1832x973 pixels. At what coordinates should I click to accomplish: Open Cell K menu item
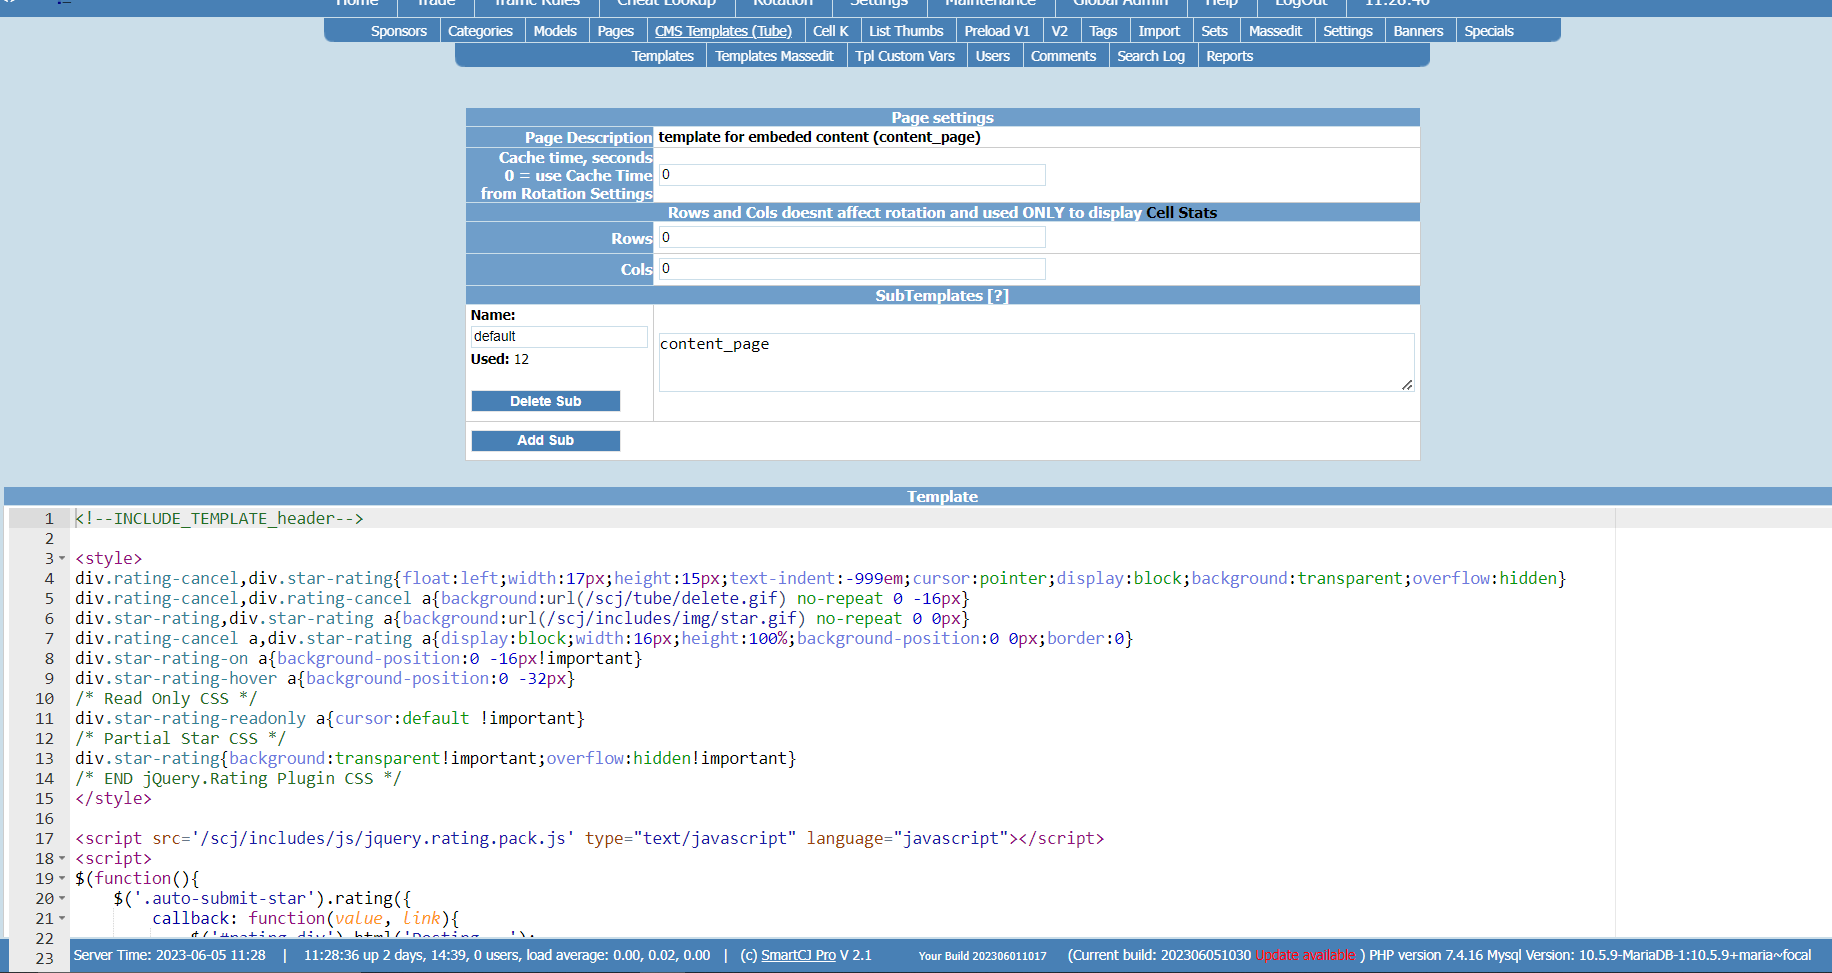(x=831, y=31)
